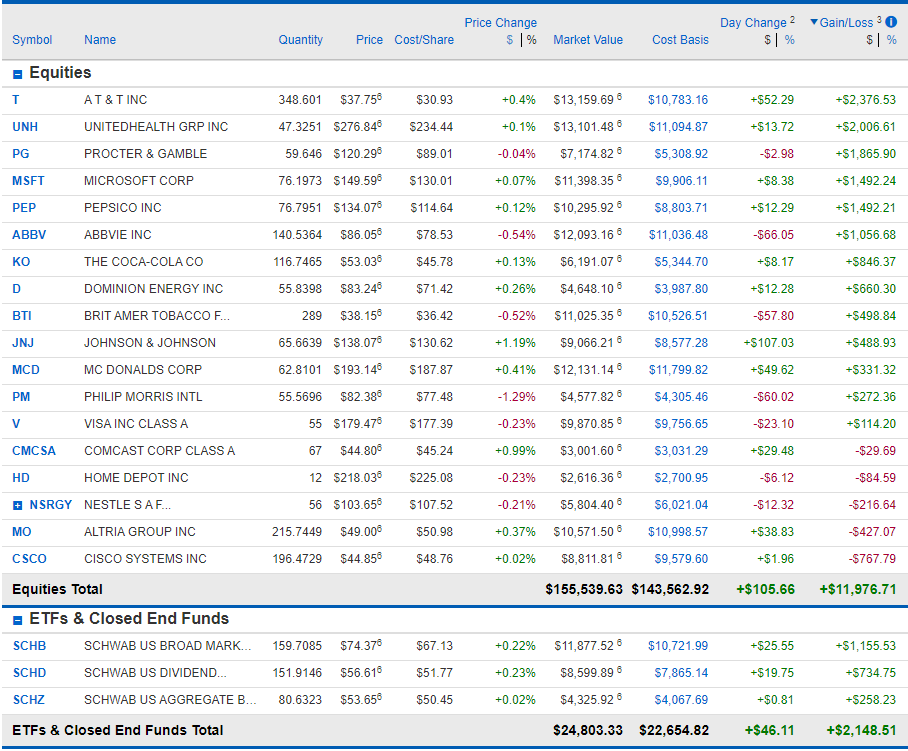This screenshot has height=751, width=908.
Task: Click Equities Total gain +$11,976.71
Action: (858, 589)
